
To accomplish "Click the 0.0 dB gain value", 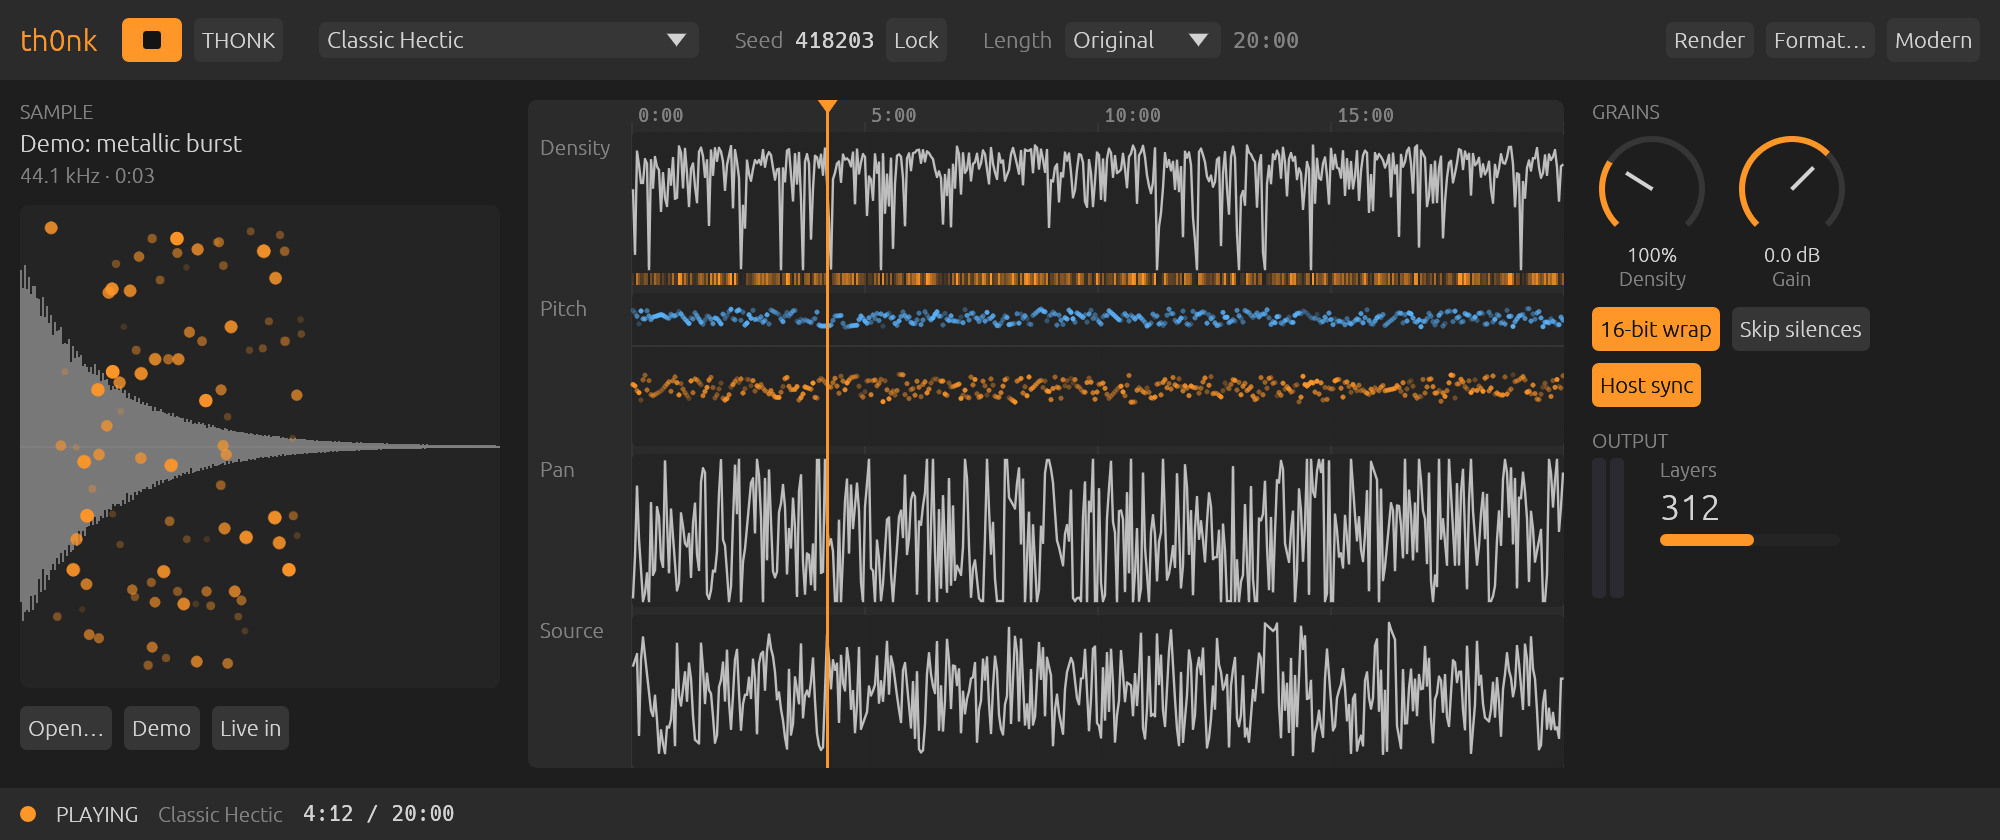I will (x=1792, y=255).
